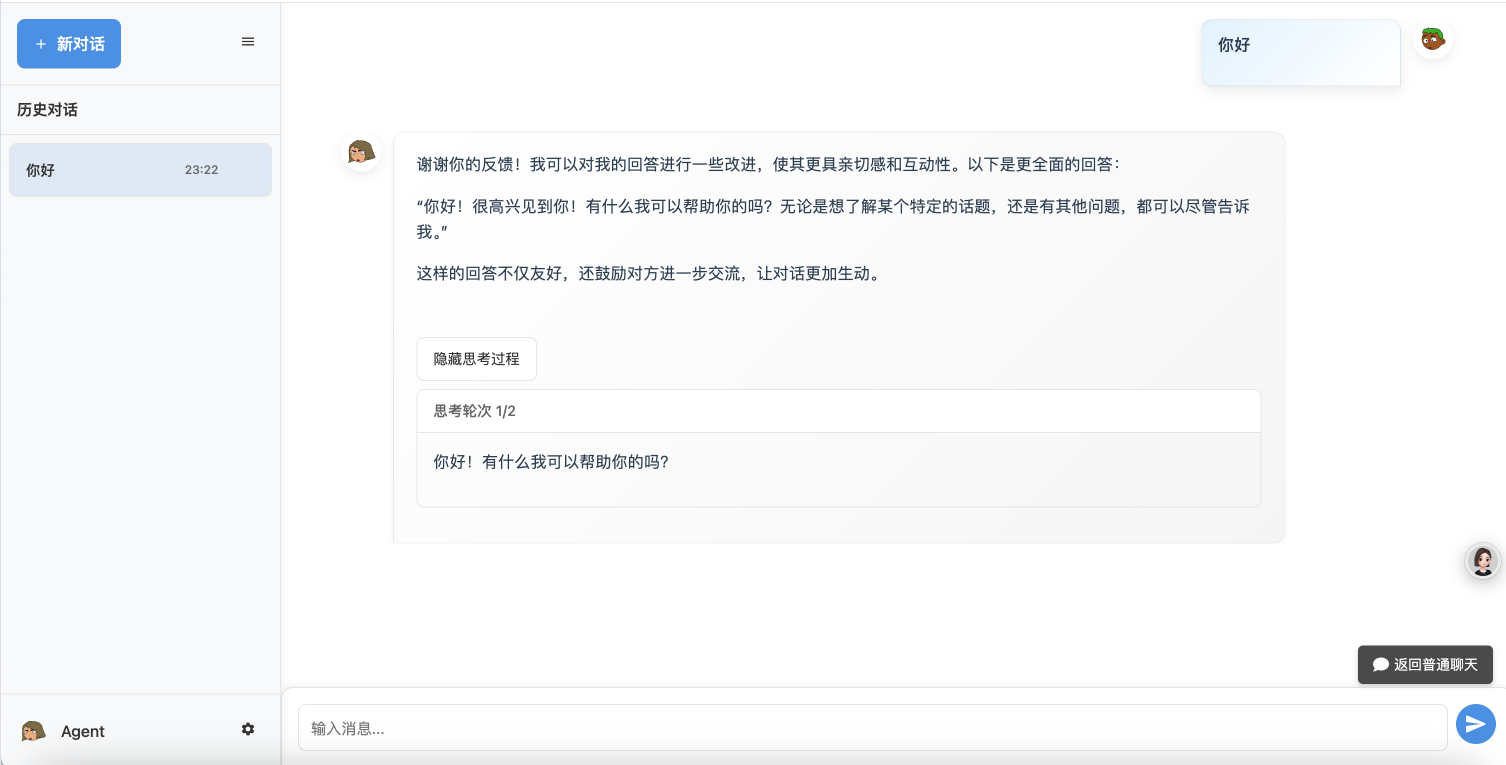
Task: Collapse sidebar using the hamburger menu icon
Action: coord(248,42)
